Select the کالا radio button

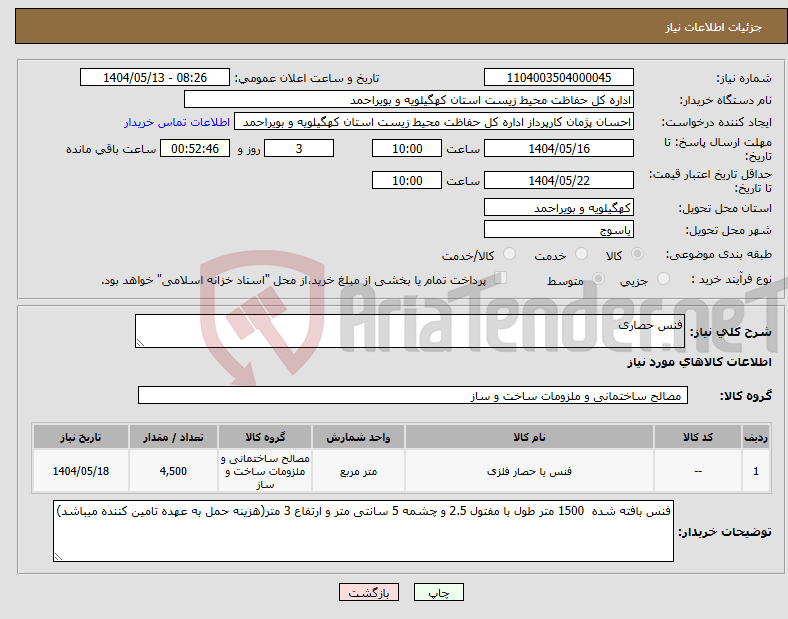point(637,254)
